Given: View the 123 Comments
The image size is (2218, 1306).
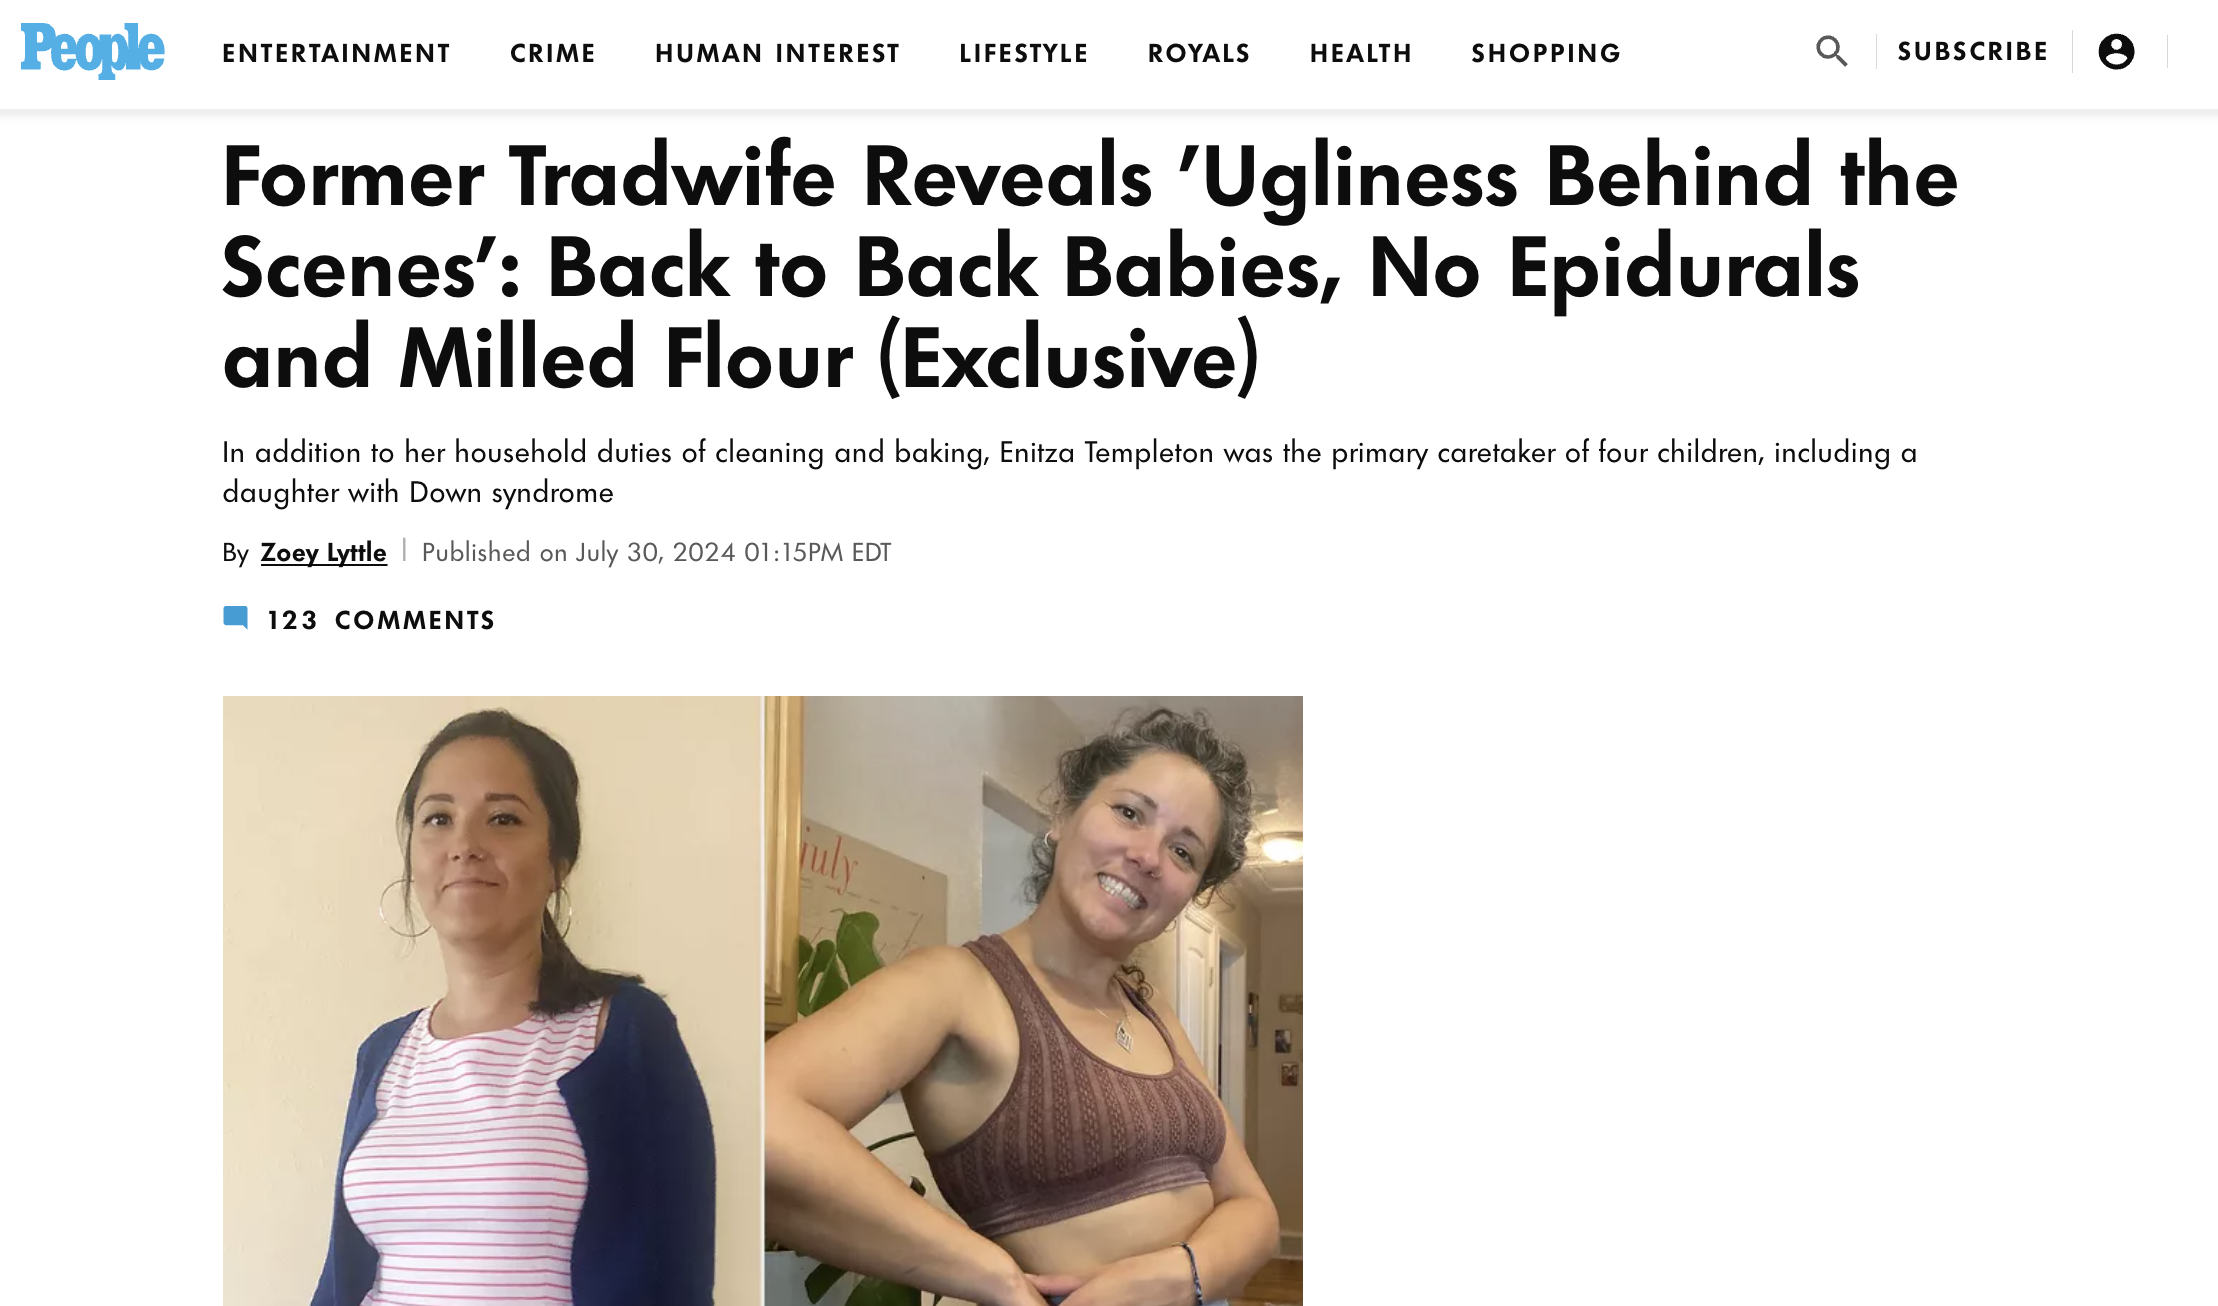Looking at the screenshot, I should (x=380, y=620).
